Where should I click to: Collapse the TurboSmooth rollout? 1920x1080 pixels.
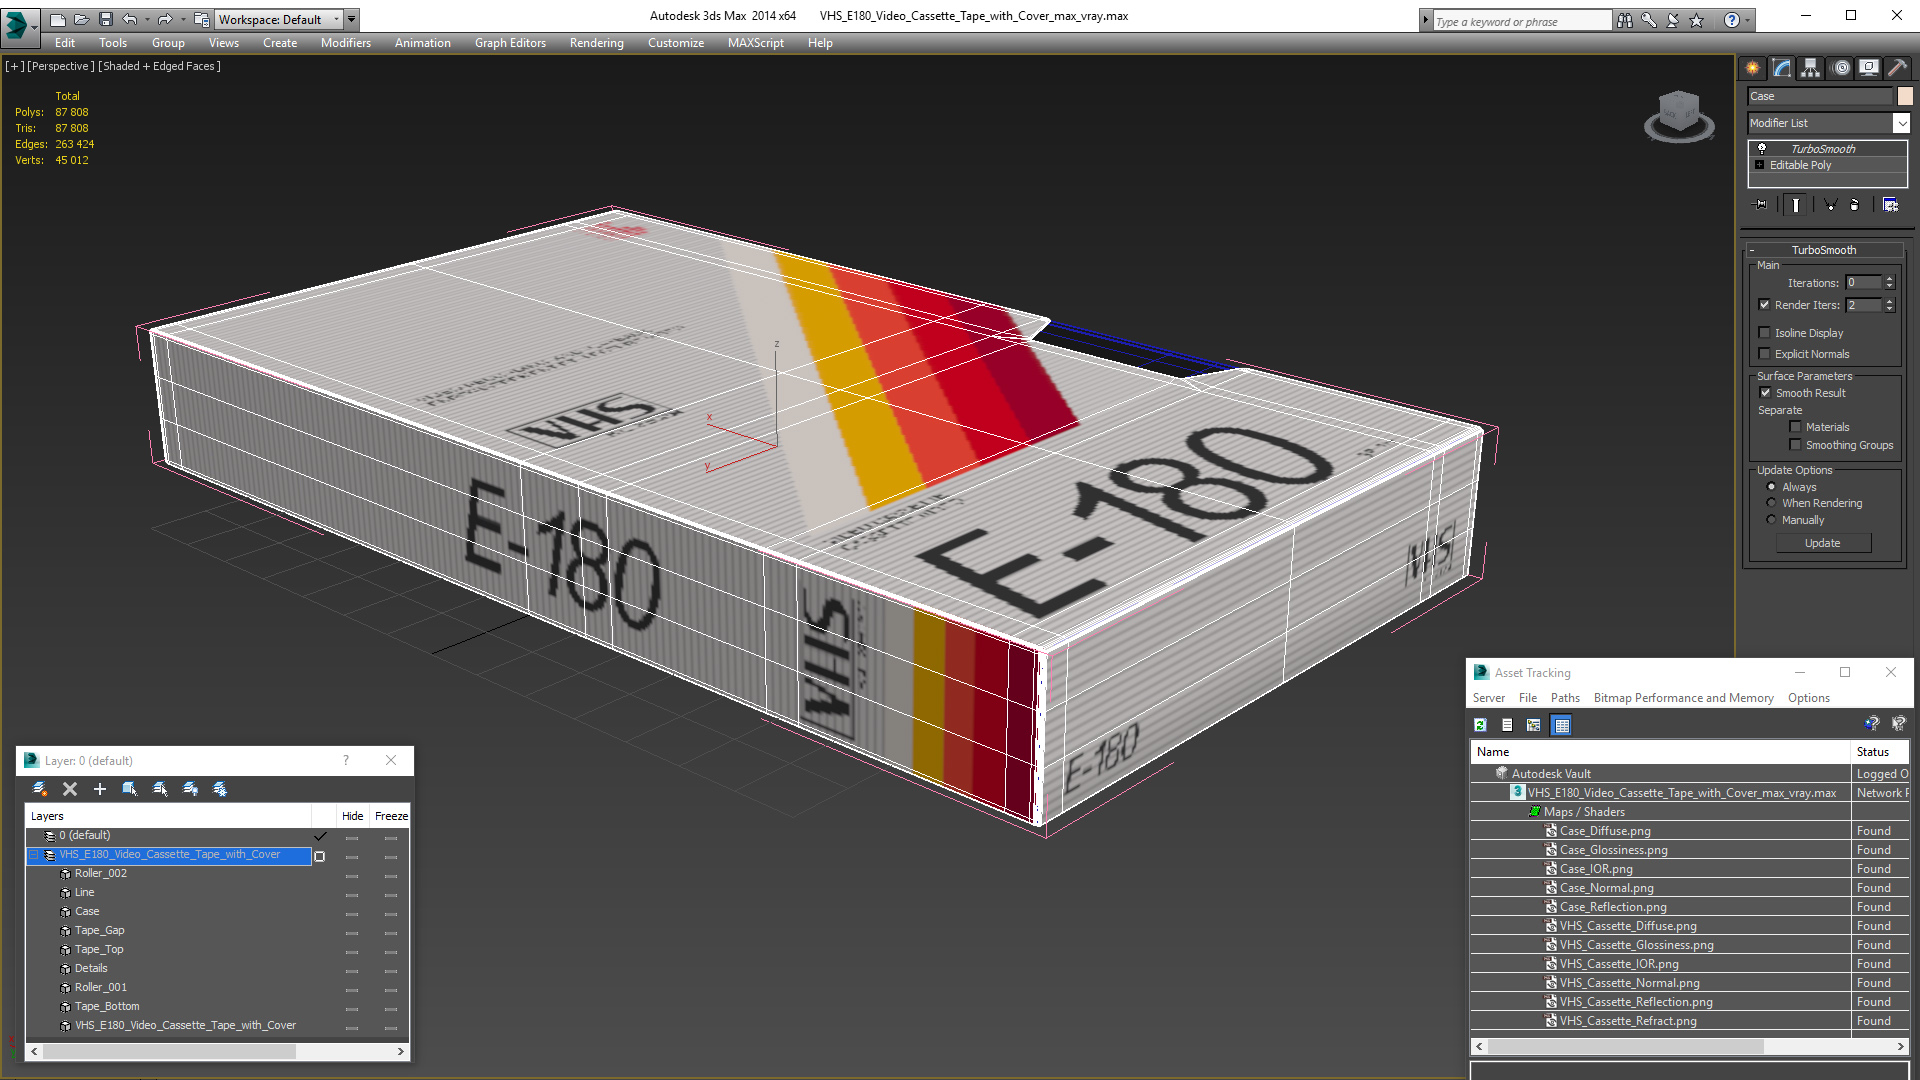point(1823,250)
